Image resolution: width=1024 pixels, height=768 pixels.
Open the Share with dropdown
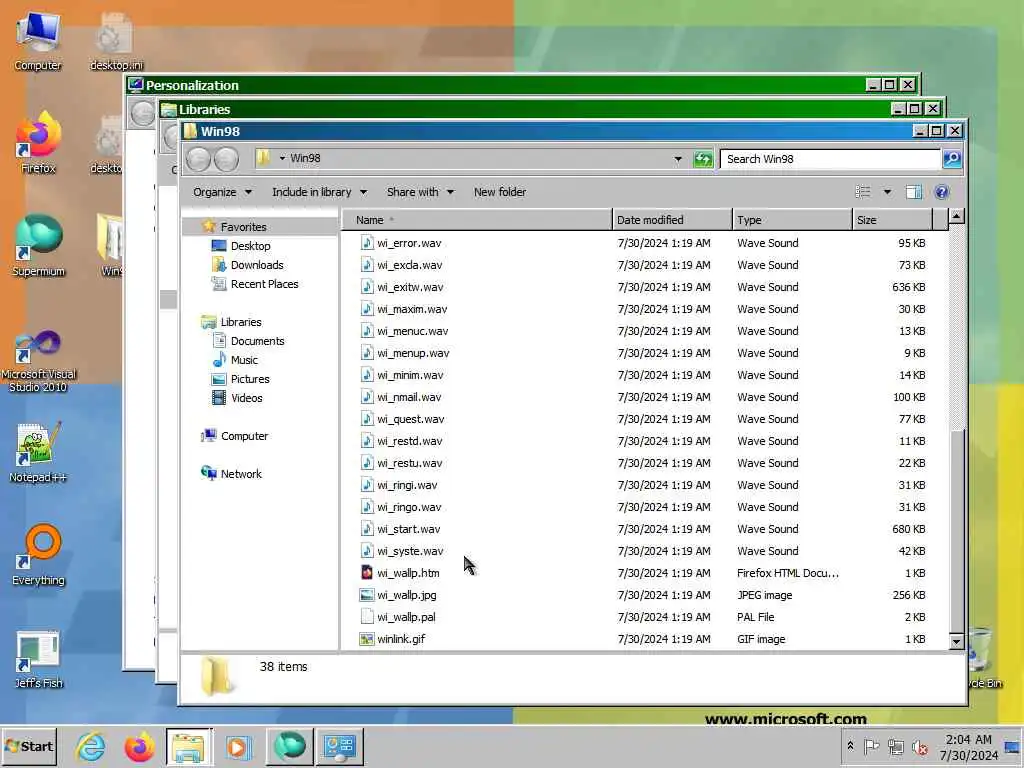click(420, 192)
